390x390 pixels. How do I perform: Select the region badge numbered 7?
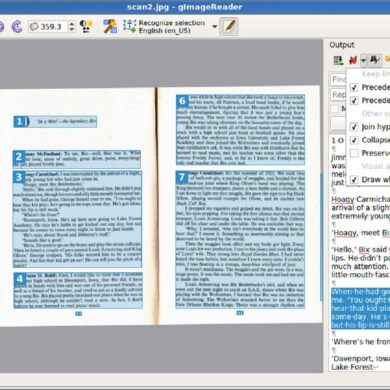(x=182, y=177)
